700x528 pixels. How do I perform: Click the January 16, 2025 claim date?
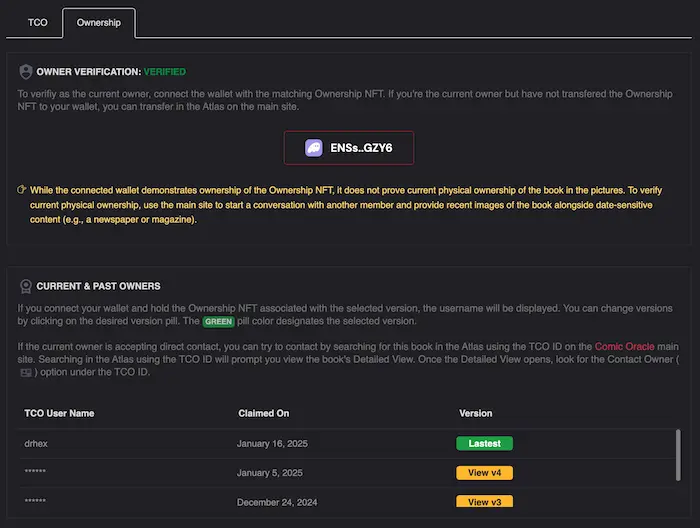[270, 443]
